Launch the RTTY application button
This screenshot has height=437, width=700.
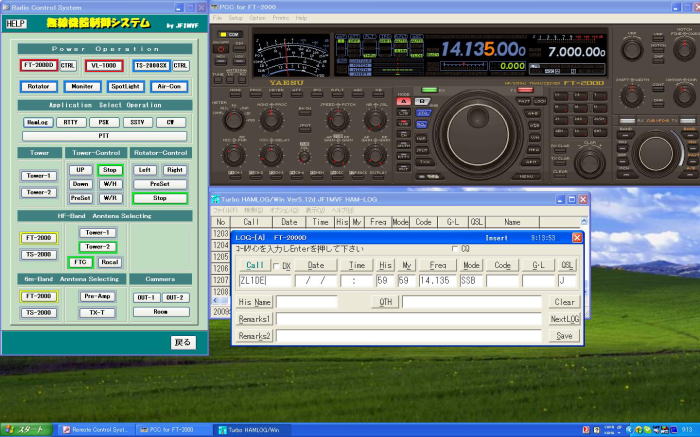tap(71, 122)
